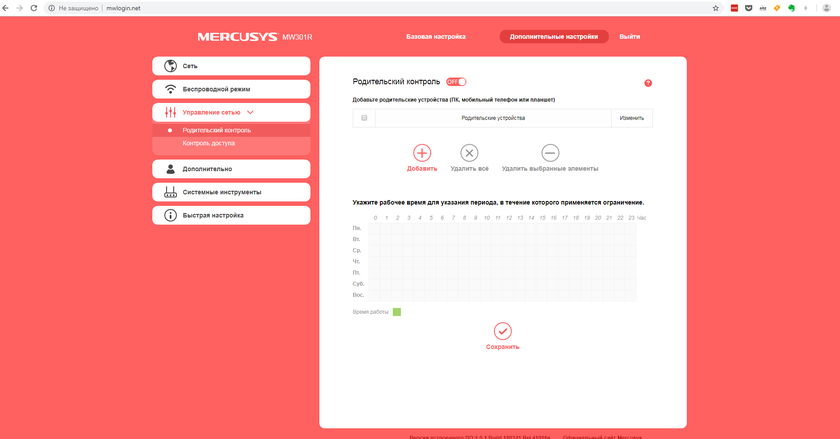Open Контроль доступа submenu item
Image resolution: width=840 pixels, height=439 pixels.
[209, 144]
